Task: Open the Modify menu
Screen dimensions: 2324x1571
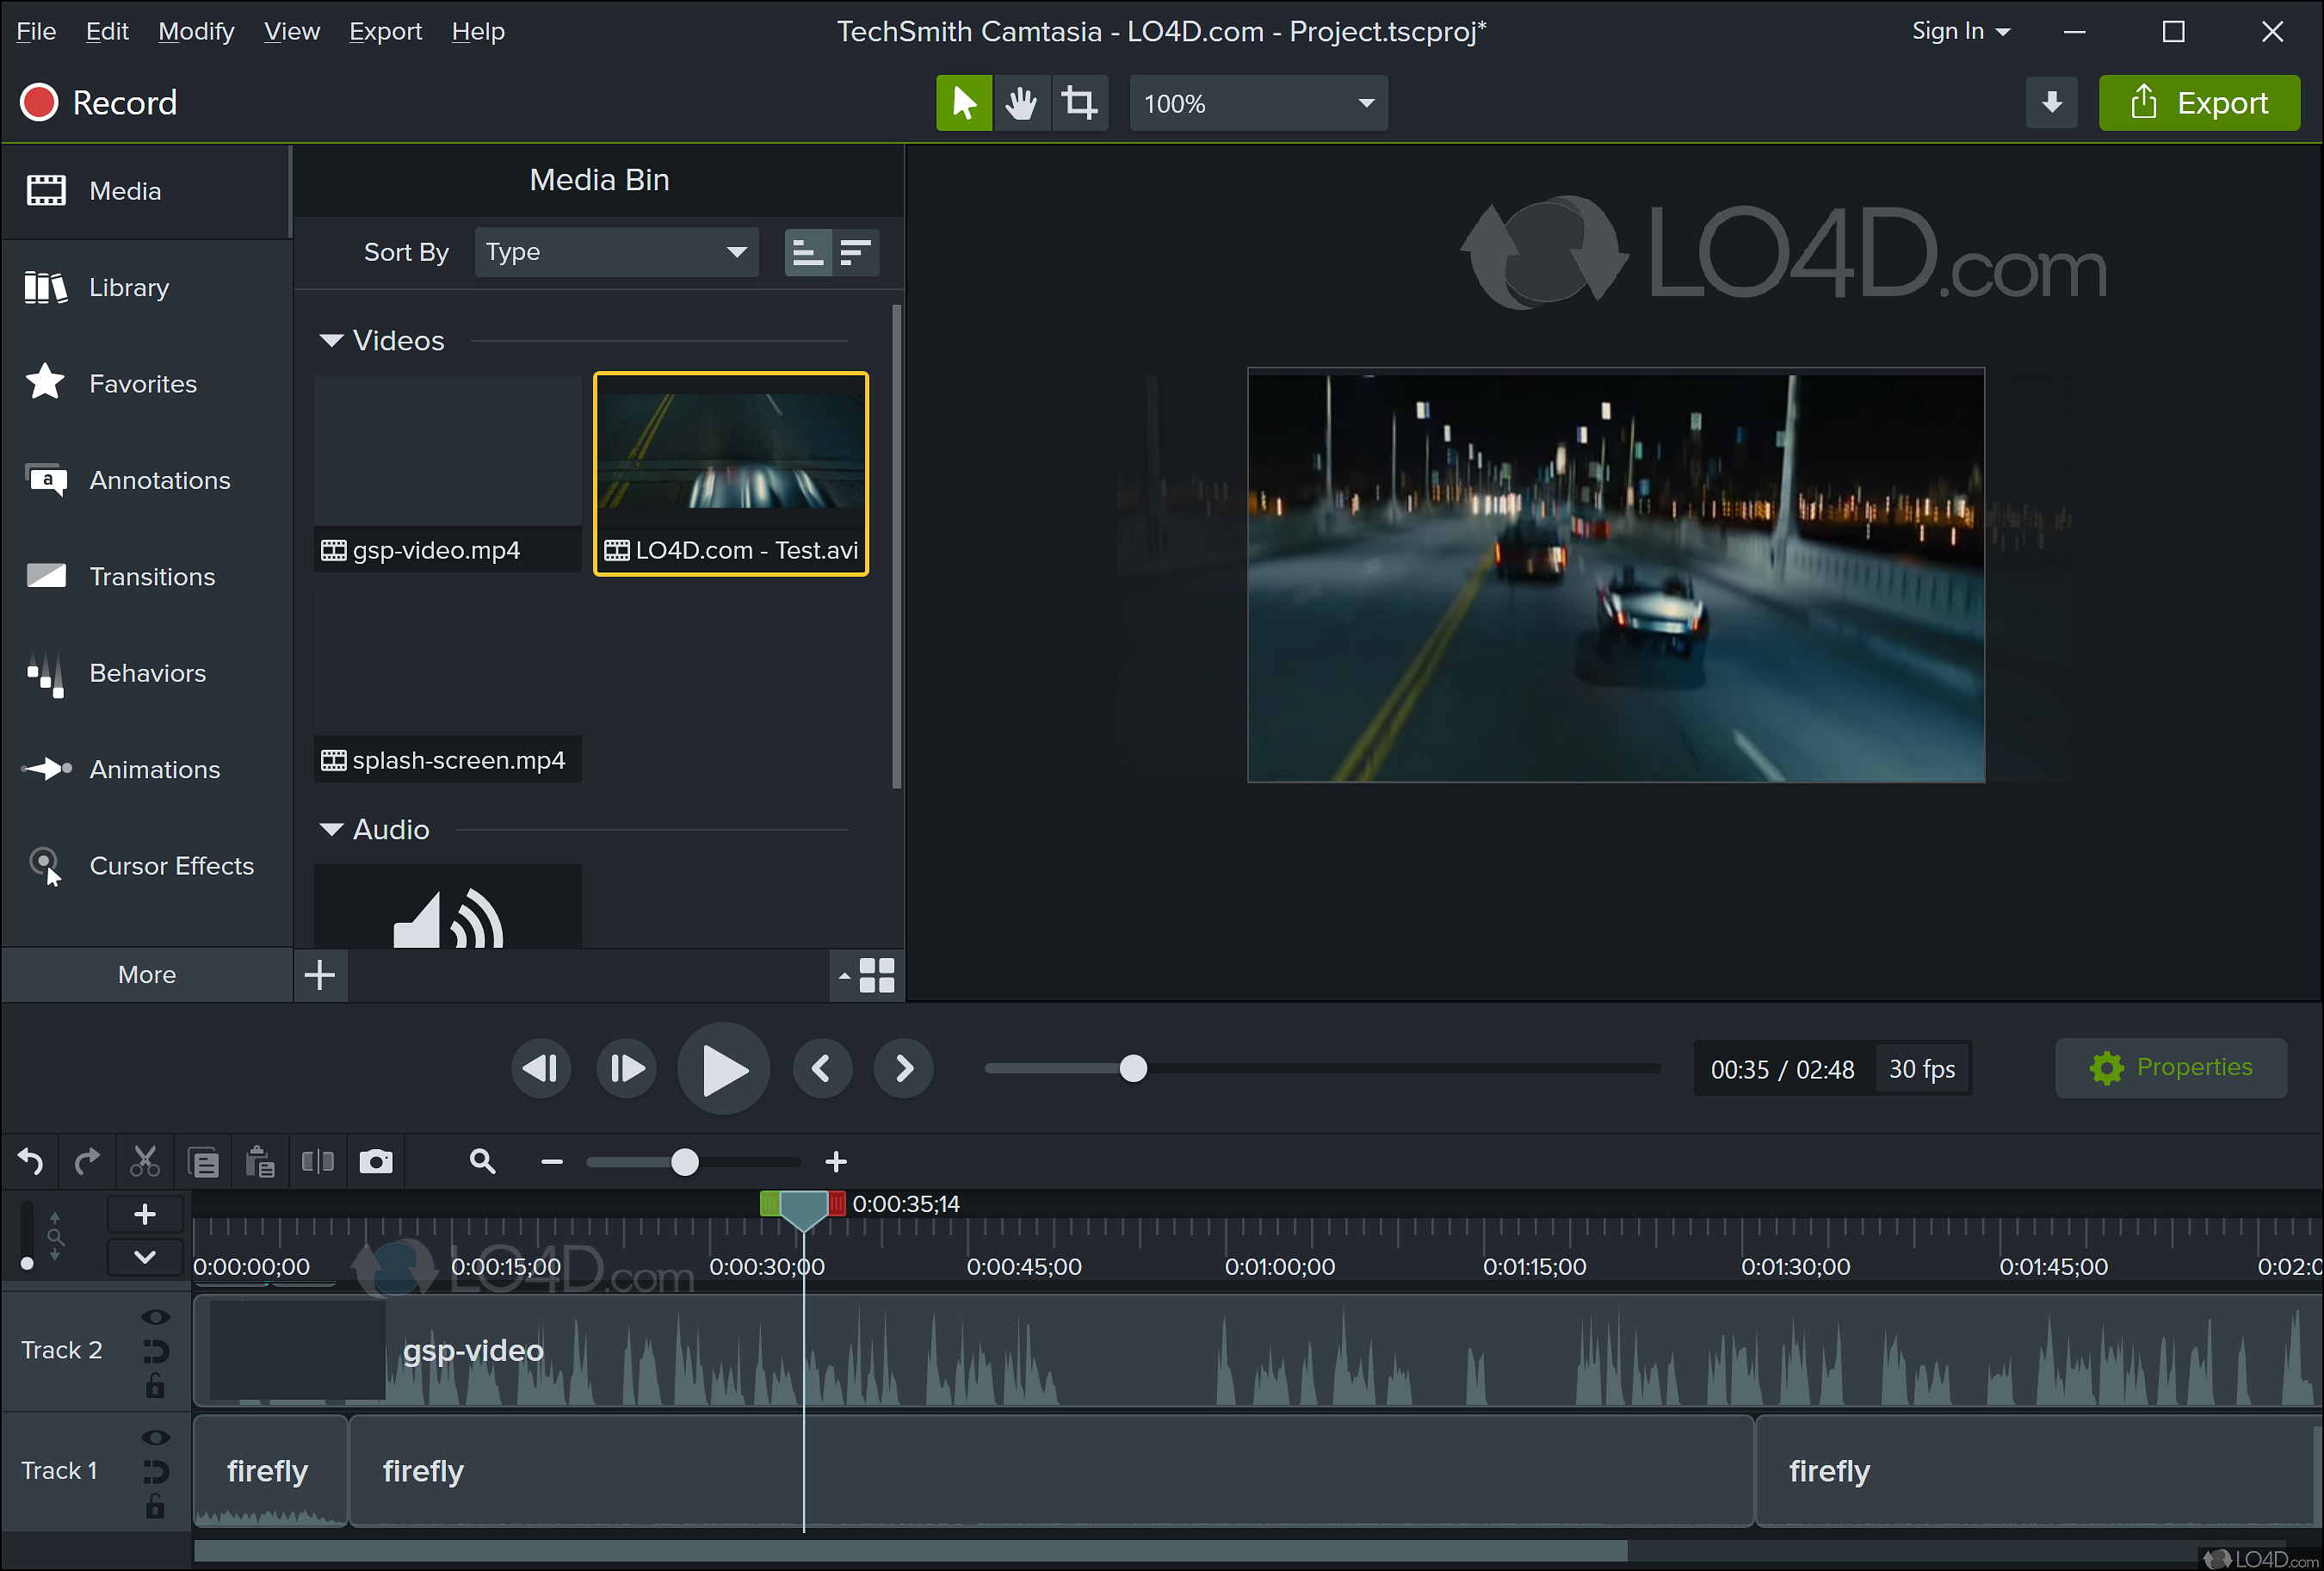Action: pyautogui.click(x=196, y=31)
